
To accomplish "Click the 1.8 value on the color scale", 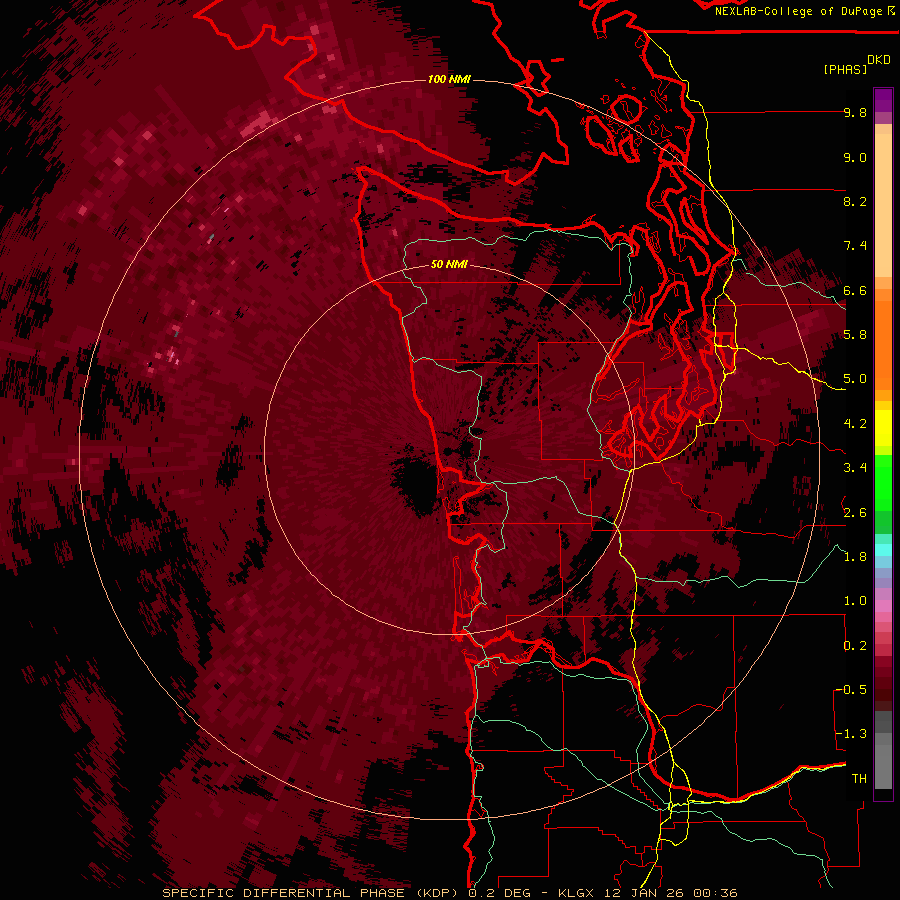I will click(855, 557).
